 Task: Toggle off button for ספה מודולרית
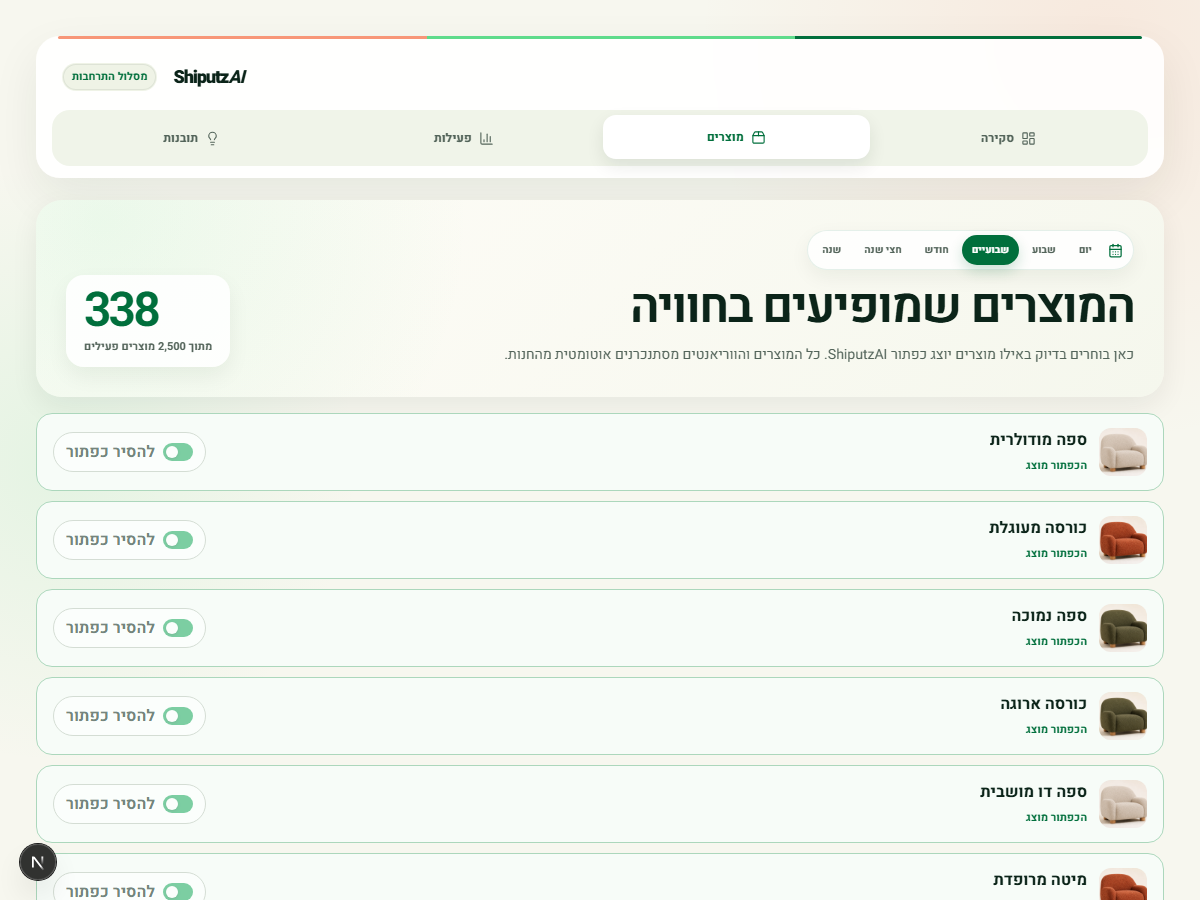tap(129, 452)
